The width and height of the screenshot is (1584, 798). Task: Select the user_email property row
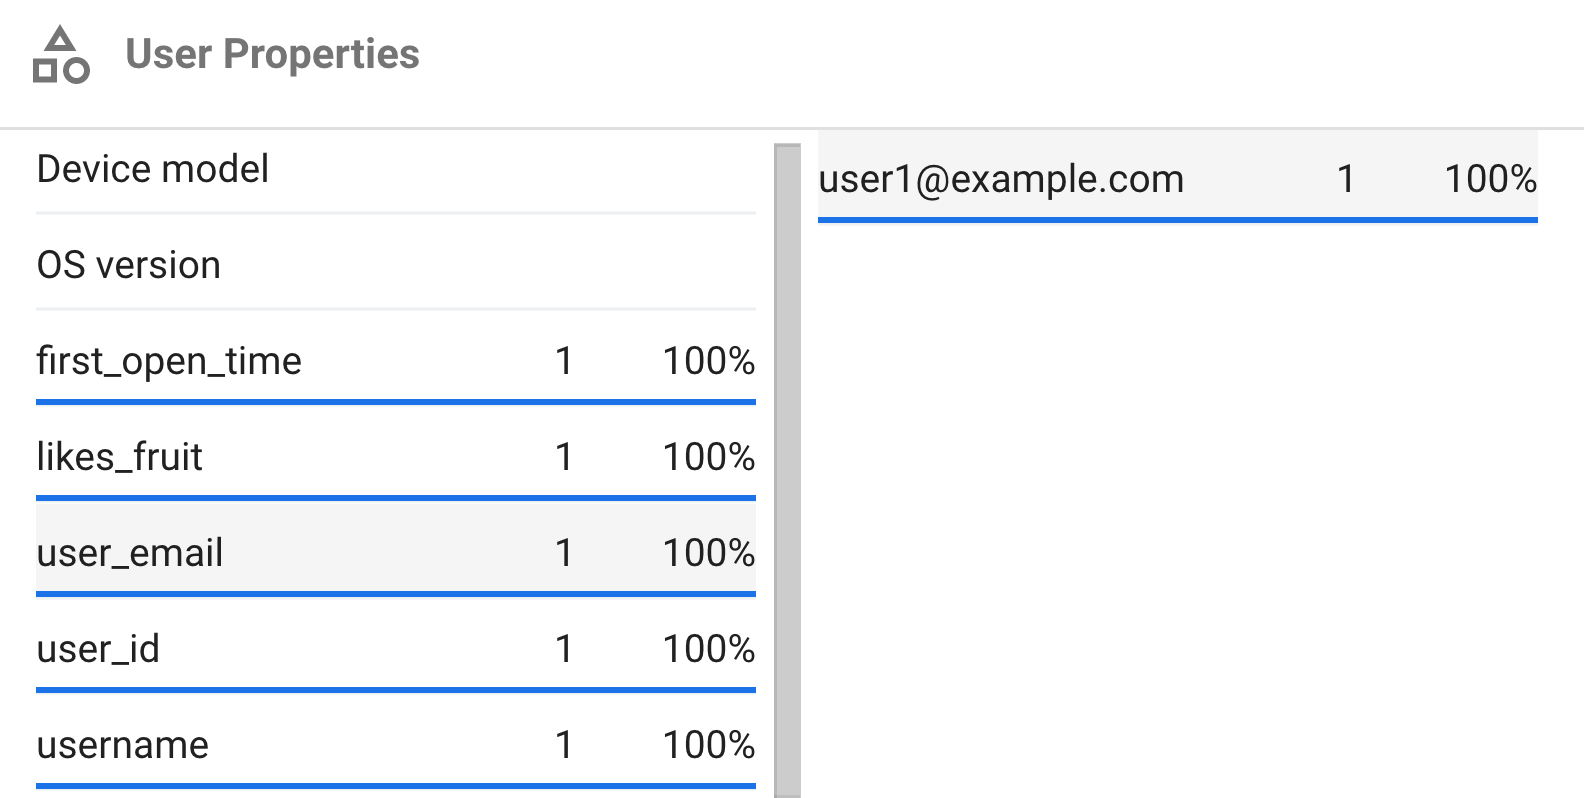[x=396, y=552]
